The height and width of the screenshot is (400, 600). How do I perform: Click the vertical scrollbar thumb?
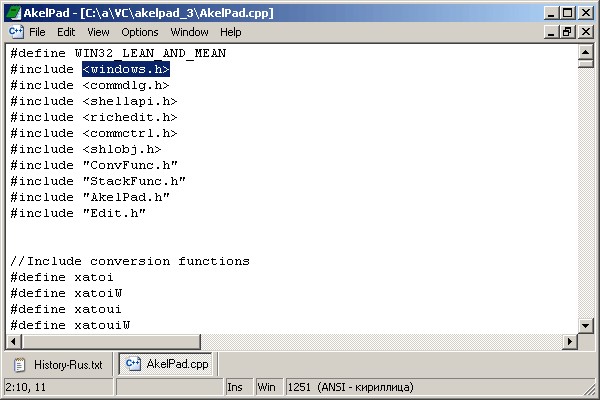(x=585, y=64)
